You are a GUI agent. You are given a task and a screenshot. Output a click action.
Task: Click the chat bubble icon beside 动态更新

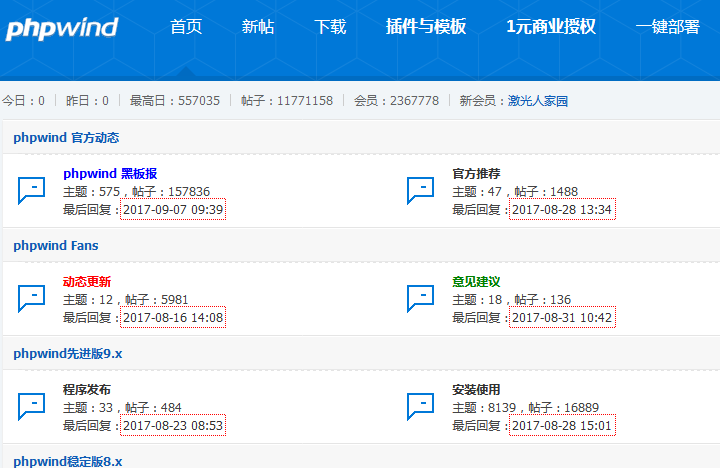31,298
